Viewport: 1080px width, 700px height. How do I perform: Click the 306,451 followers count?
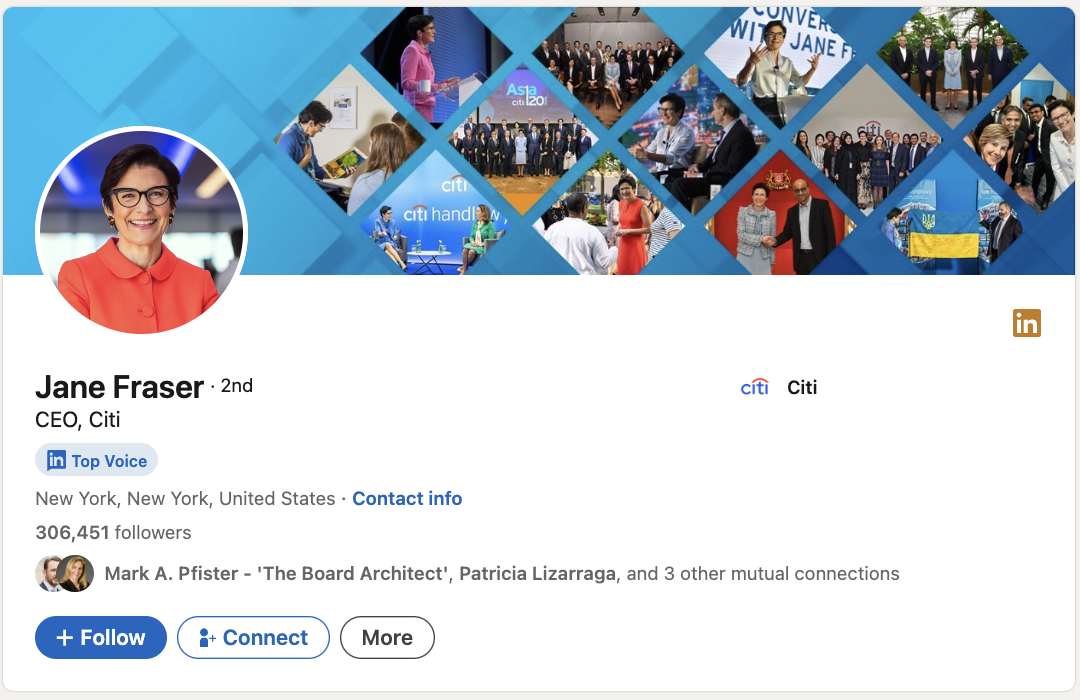(113, 533)
